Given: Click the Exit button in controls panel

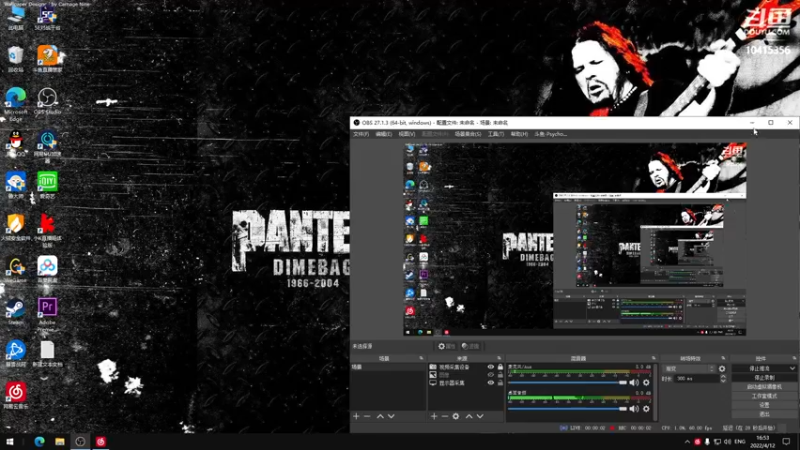Looking at the screenshot, I should point(764,414).
